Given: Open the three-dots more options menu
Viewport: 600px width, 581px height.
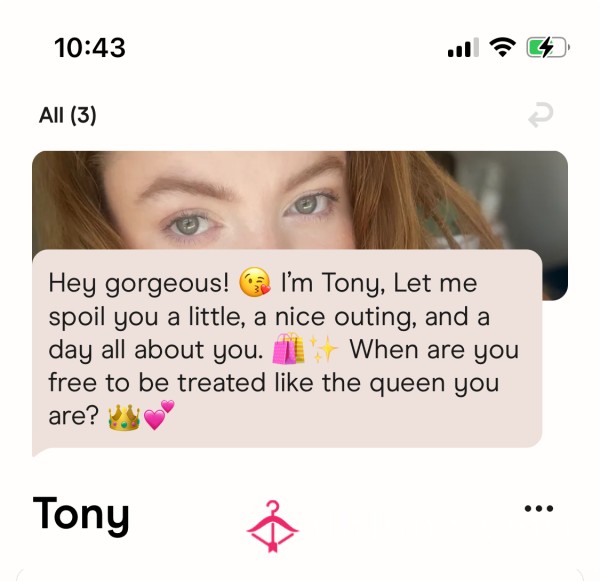Looking at the screenshot, I should pyautogui.click(x=539, y=509).
